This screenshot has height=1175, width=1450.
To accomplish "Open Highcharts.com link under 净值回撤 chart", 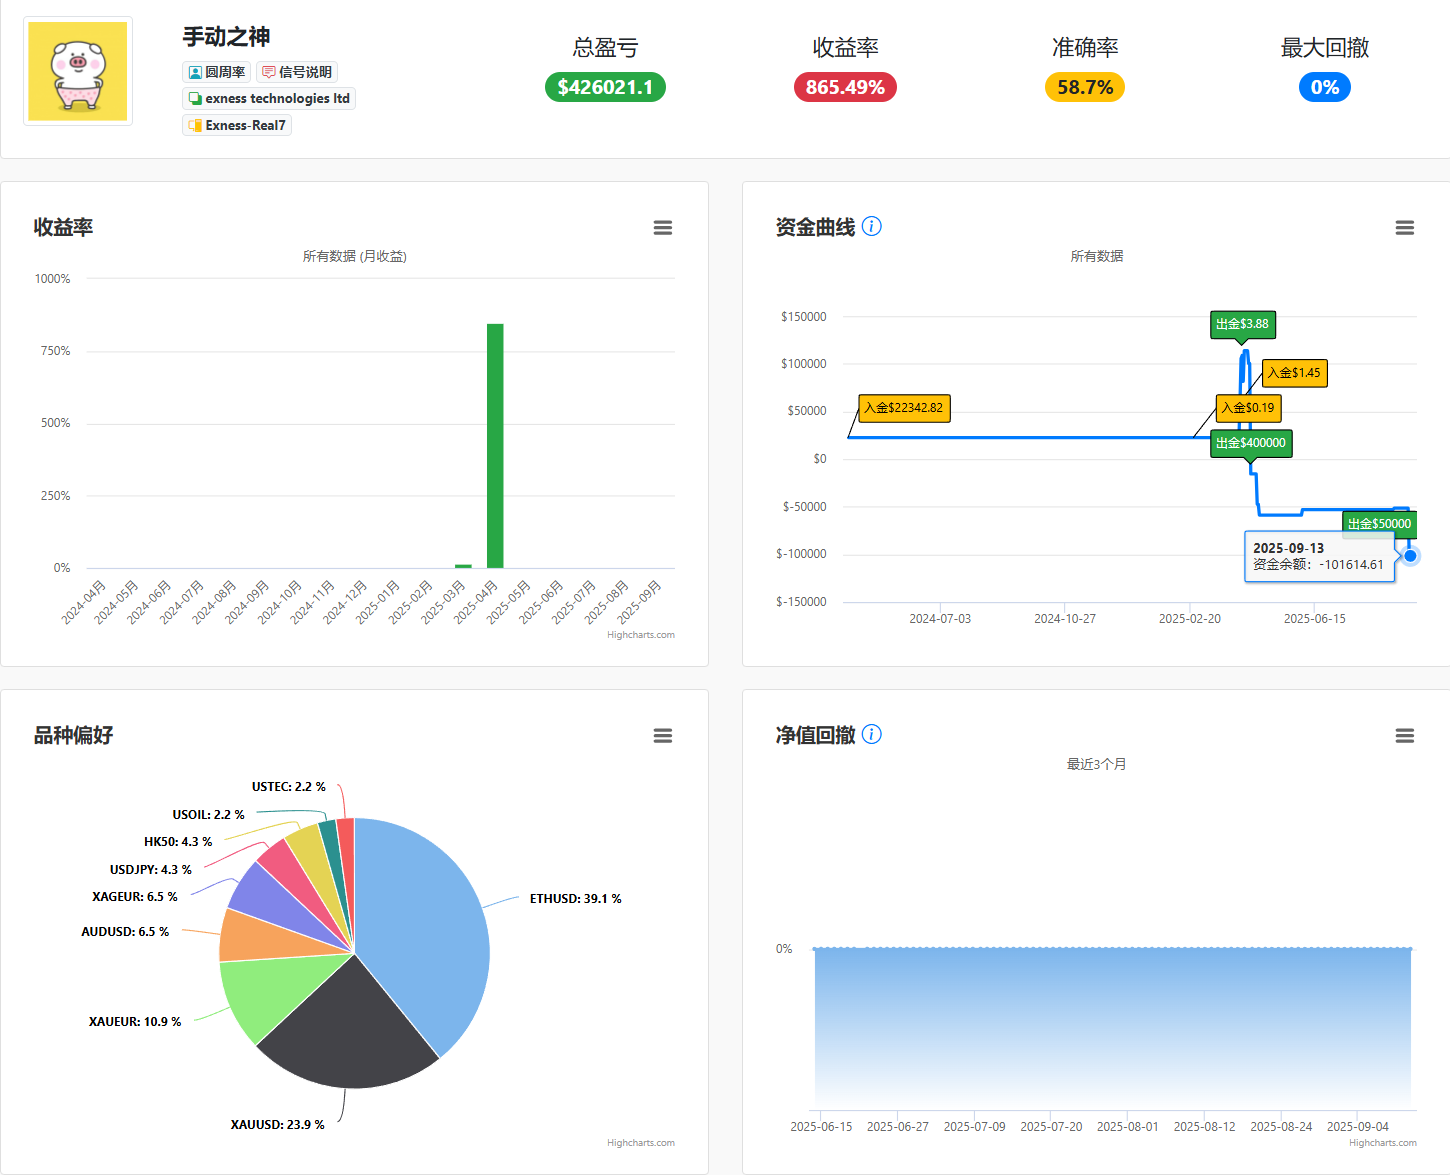I will (x=1383, y=1143).
